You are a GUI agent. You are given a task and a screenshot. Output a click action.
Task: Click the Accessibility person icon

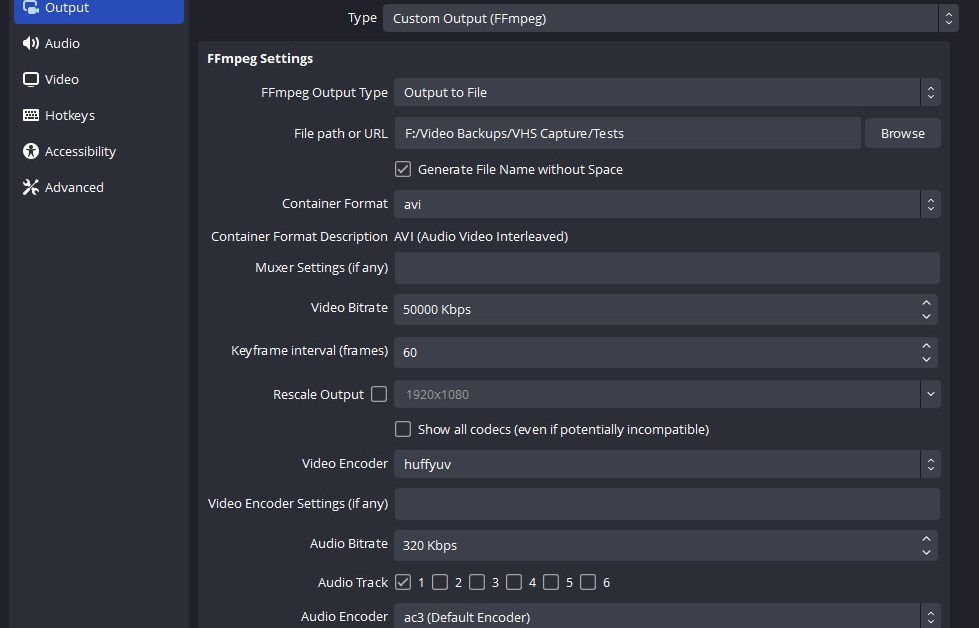coord(30,151)
